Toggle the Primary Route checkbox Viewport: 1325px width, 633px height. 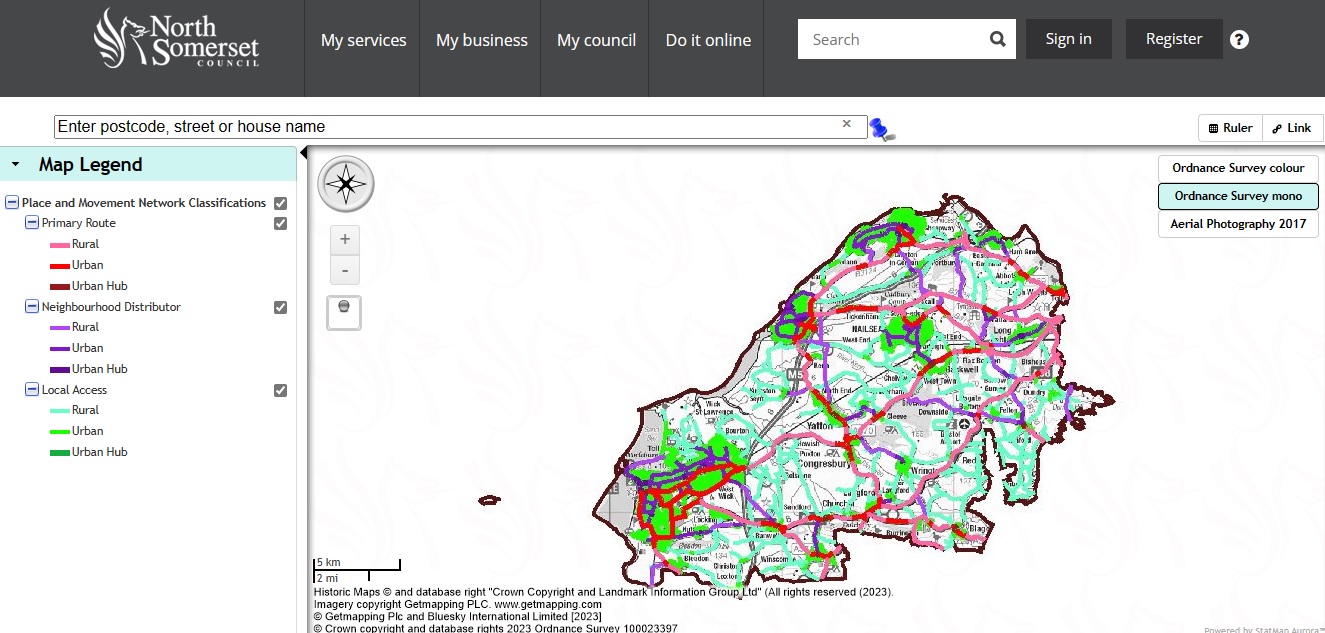[281, 224]
